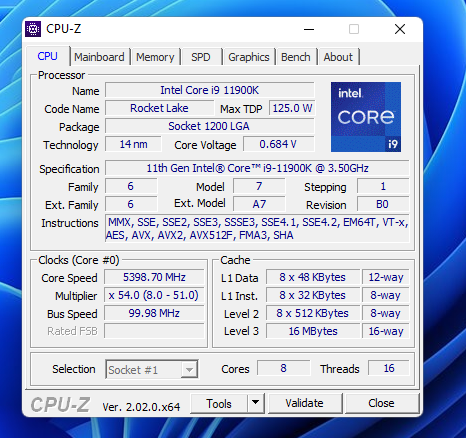Click the Bus Speed value '99.98 MHz'

[x=154, y=313]
